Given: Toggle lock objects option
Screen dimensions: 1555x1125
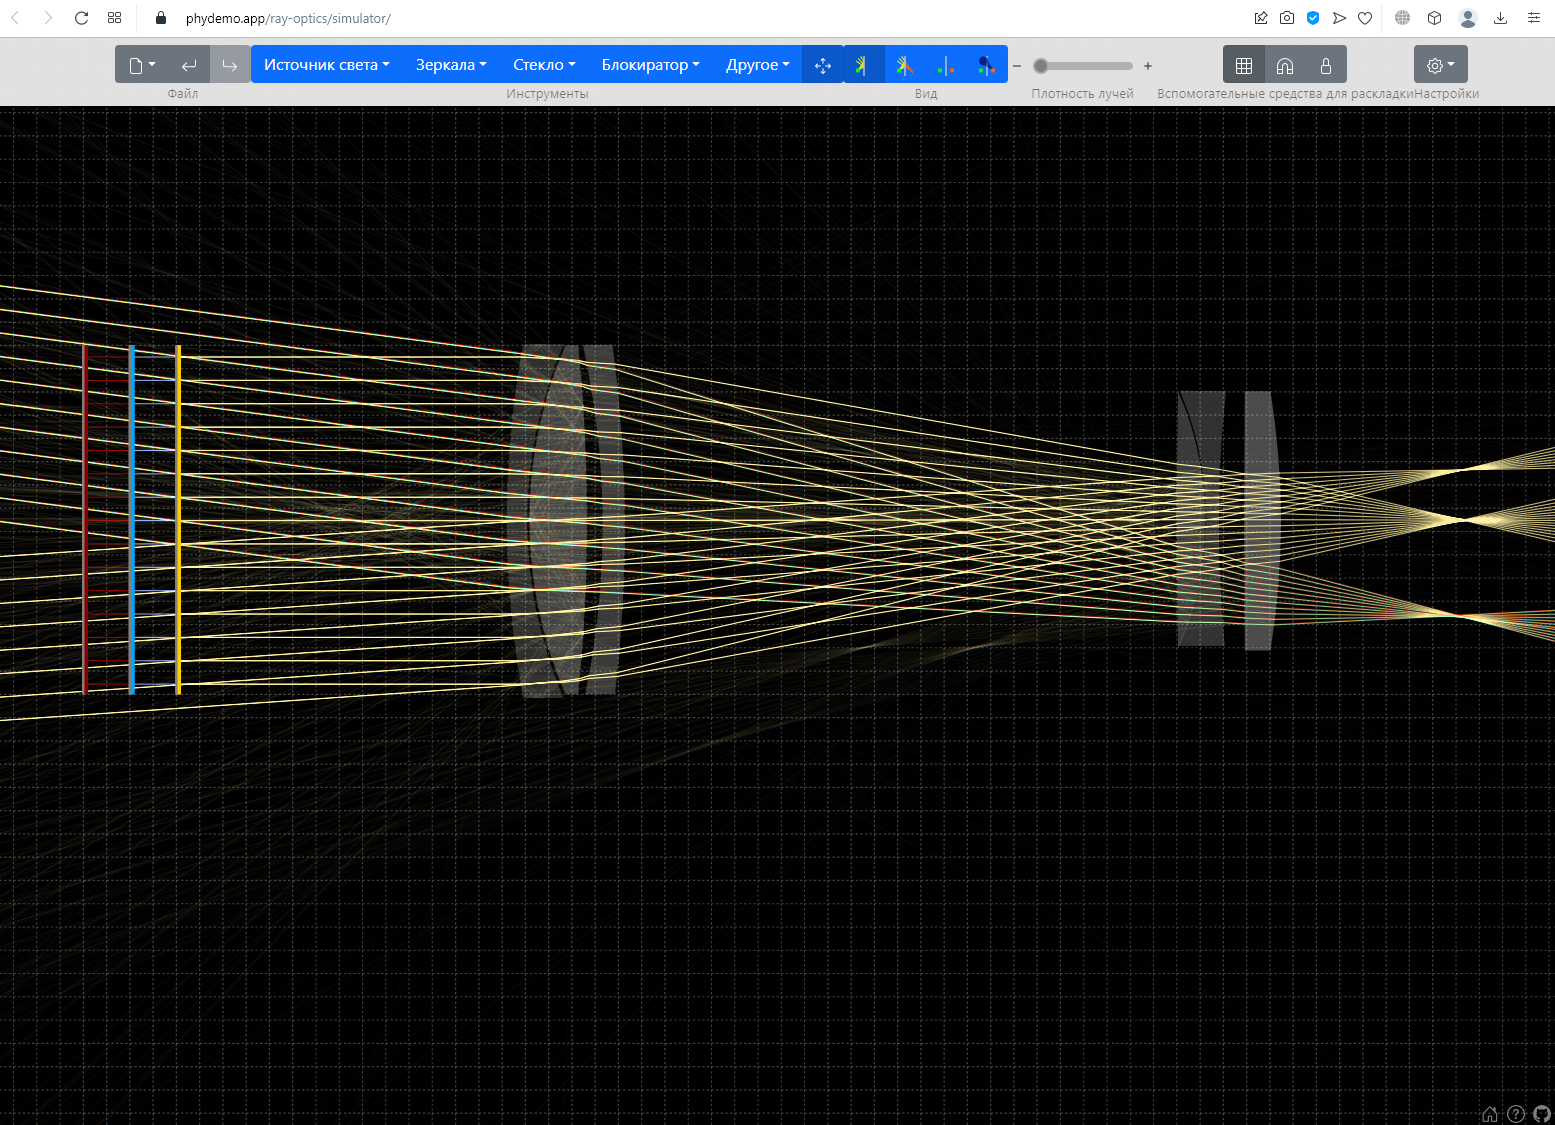Looking at the screenshot, I should [x=1326, y=65].
